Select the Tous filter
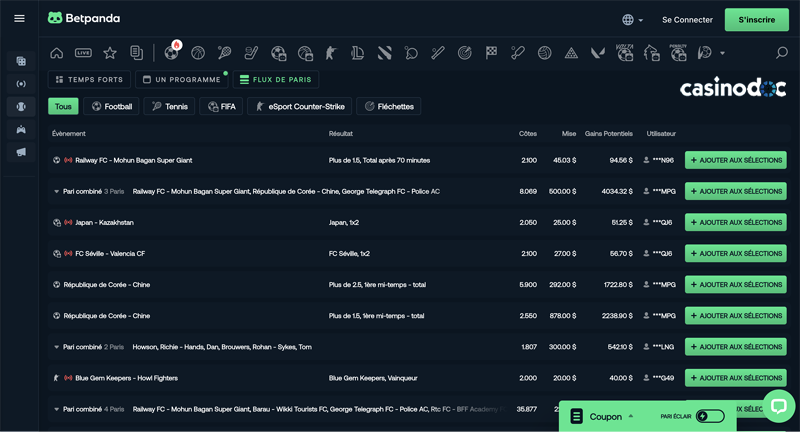The image size is (800, 432). 63,107
